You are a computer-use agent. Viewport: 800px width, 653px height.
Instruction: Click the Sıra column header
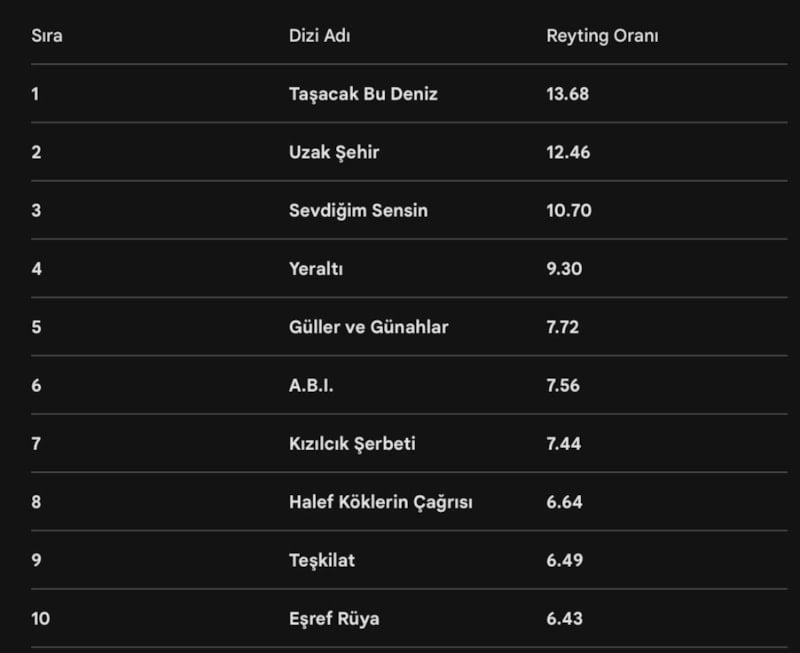click(47, 36)
